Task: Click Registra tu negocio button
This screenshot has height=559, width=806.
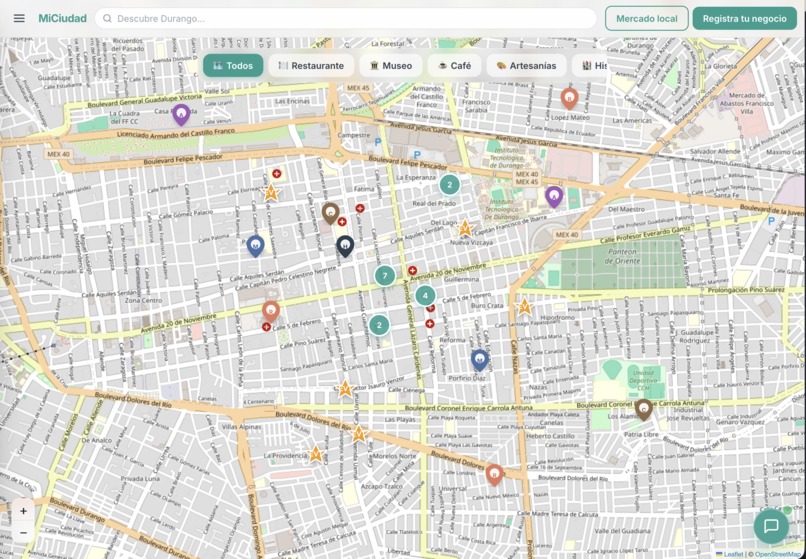Action: (x=744, y=19)
